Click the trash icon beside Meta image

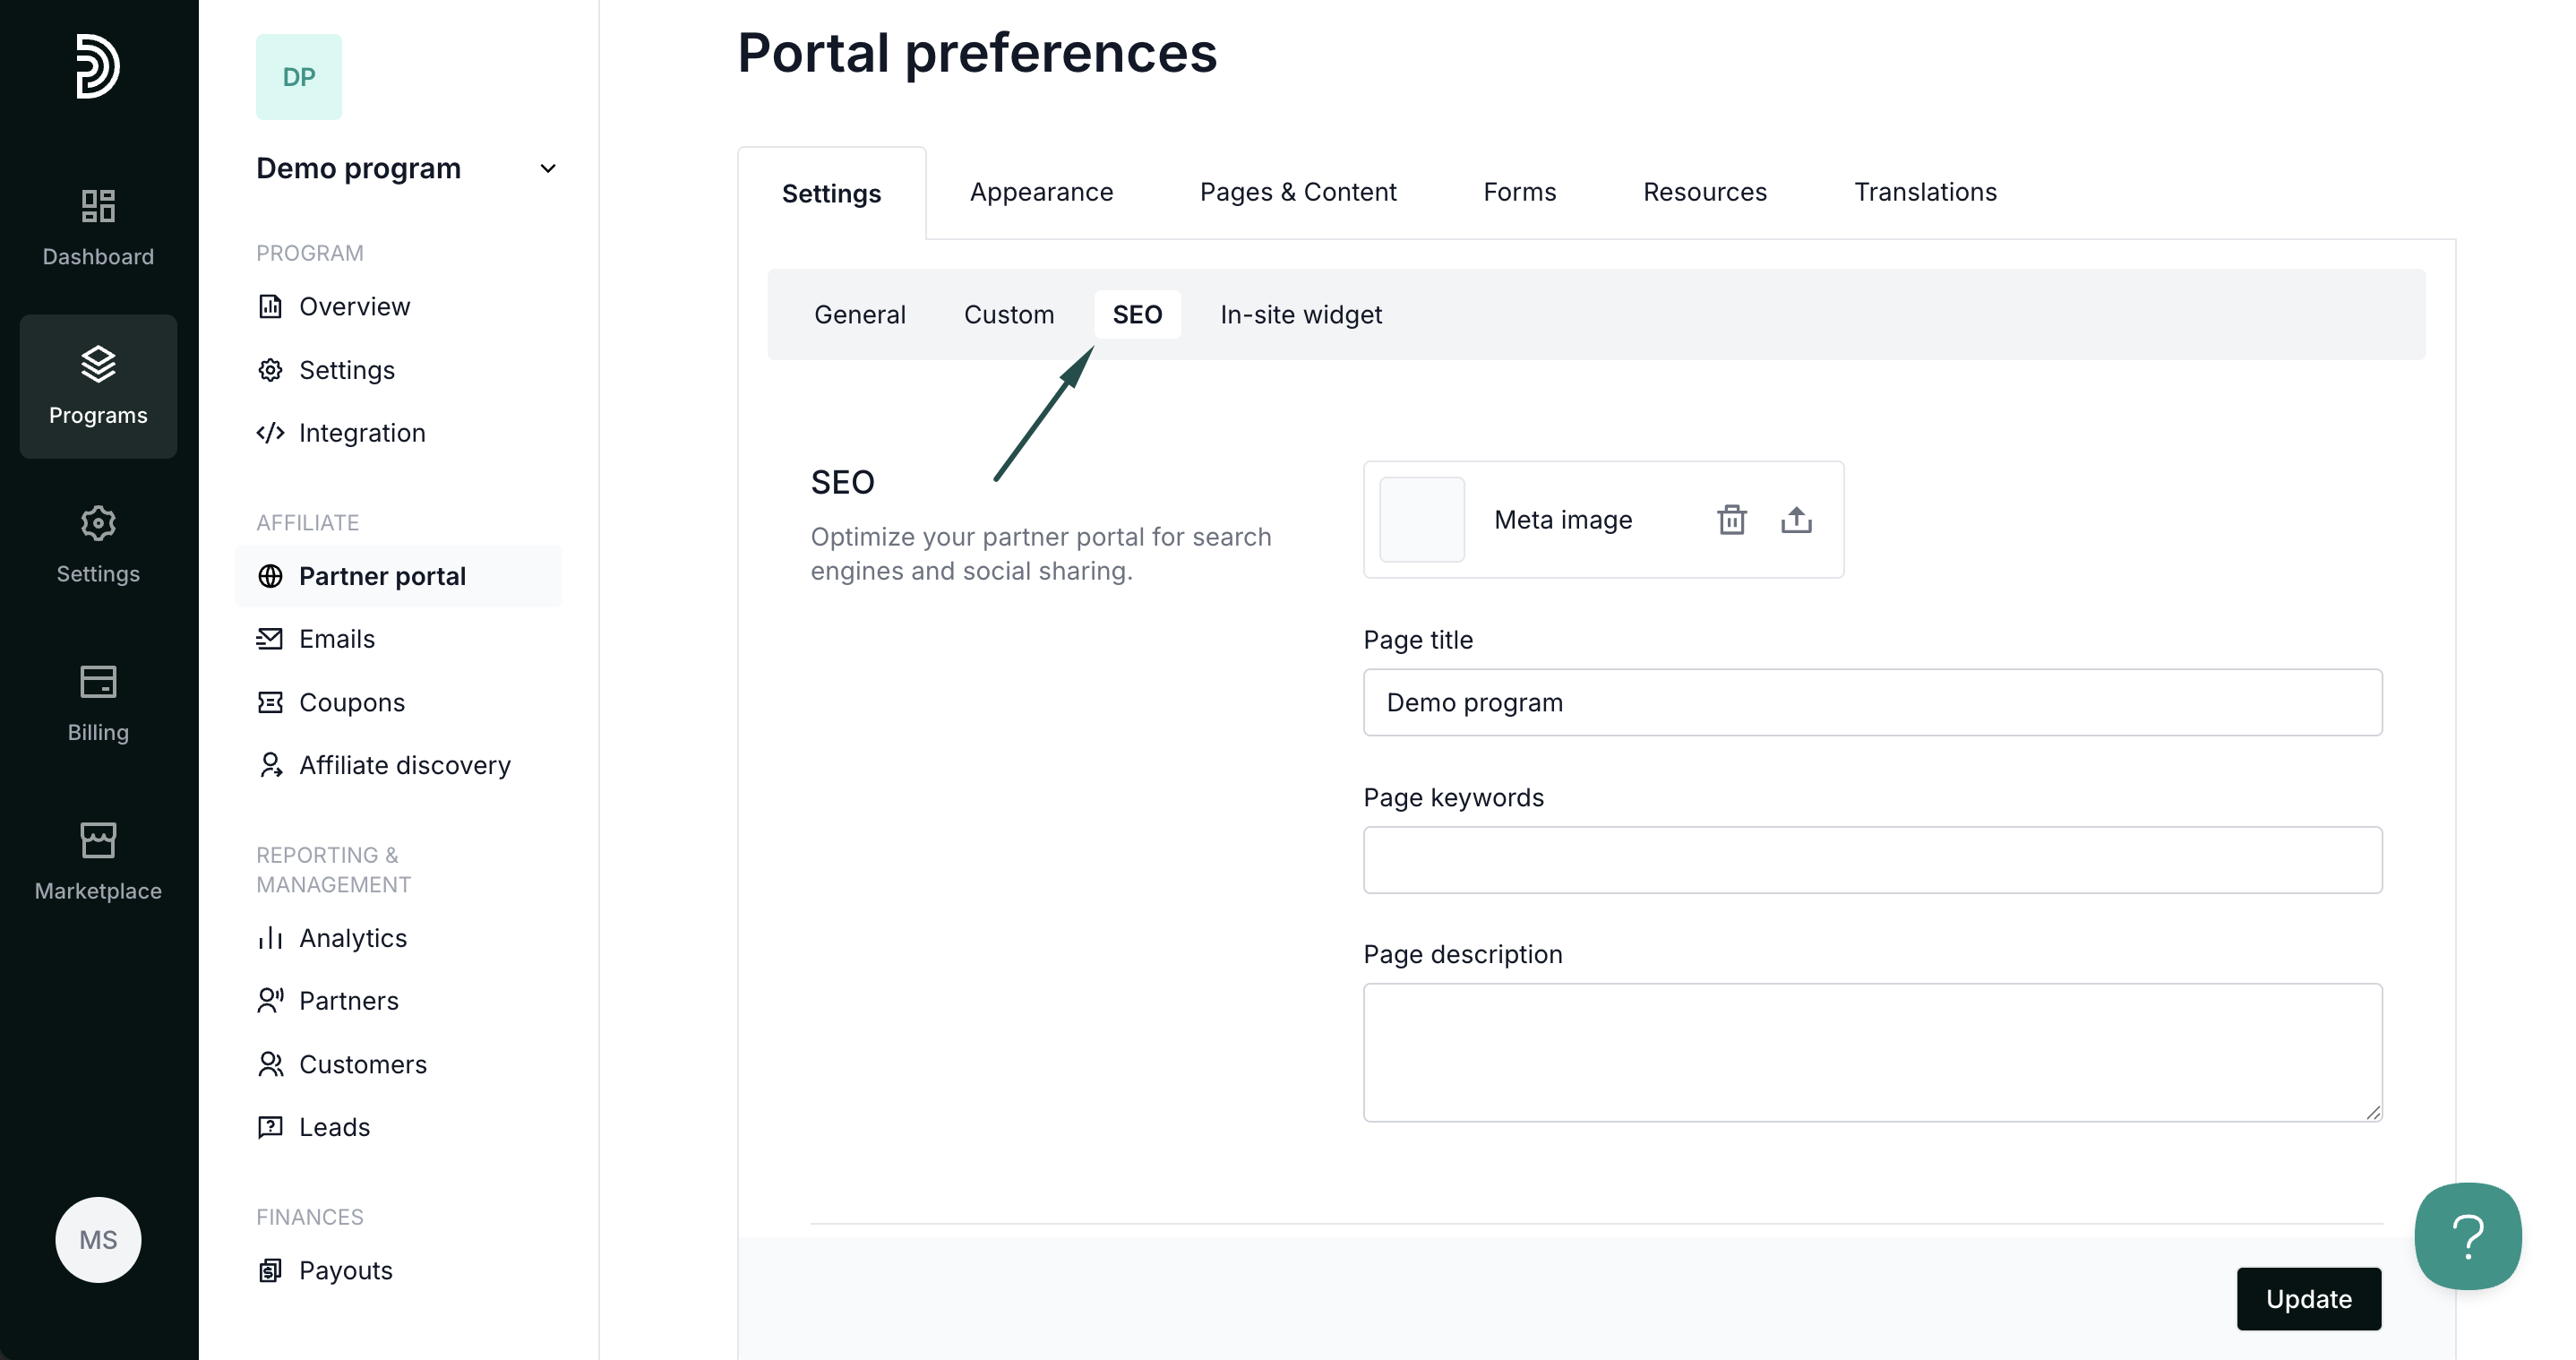pyautogui.click(x=1731, y=520)
